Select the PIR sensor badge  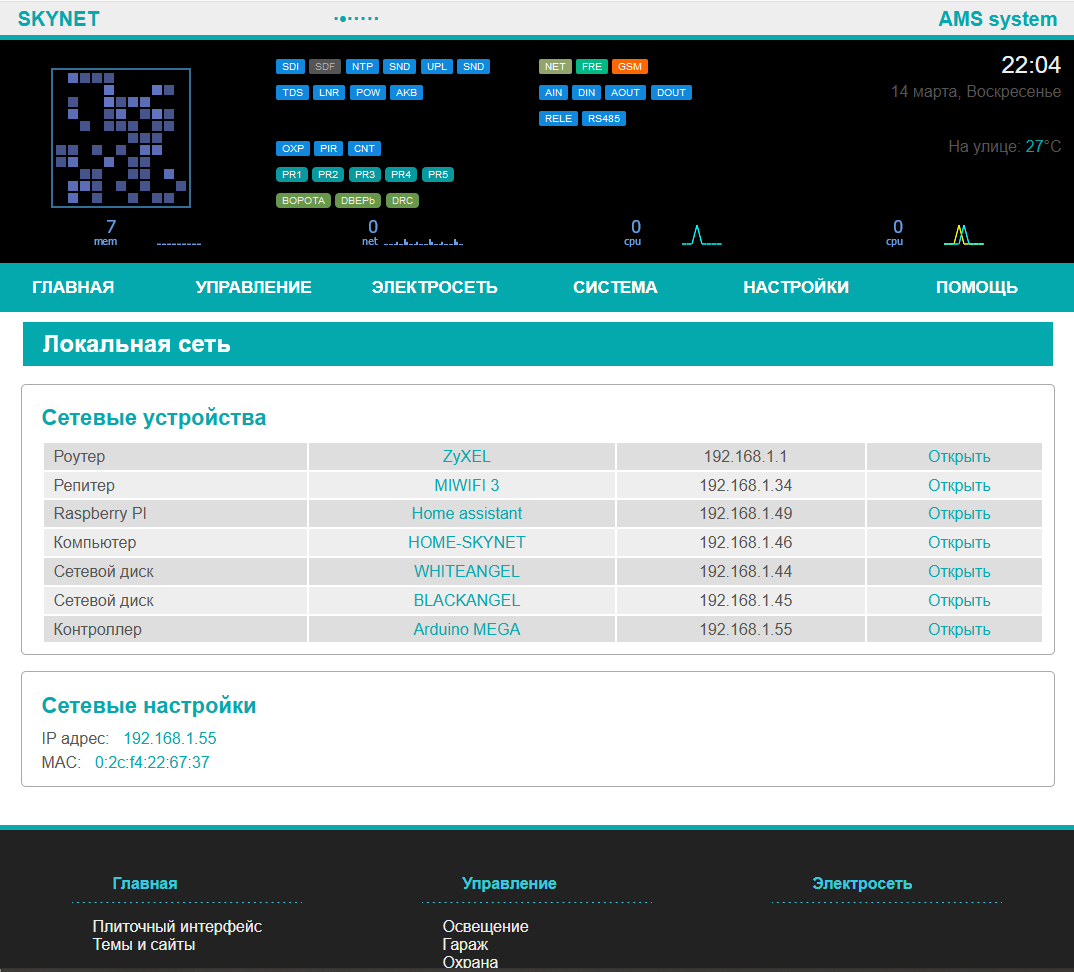pos(328,149)
